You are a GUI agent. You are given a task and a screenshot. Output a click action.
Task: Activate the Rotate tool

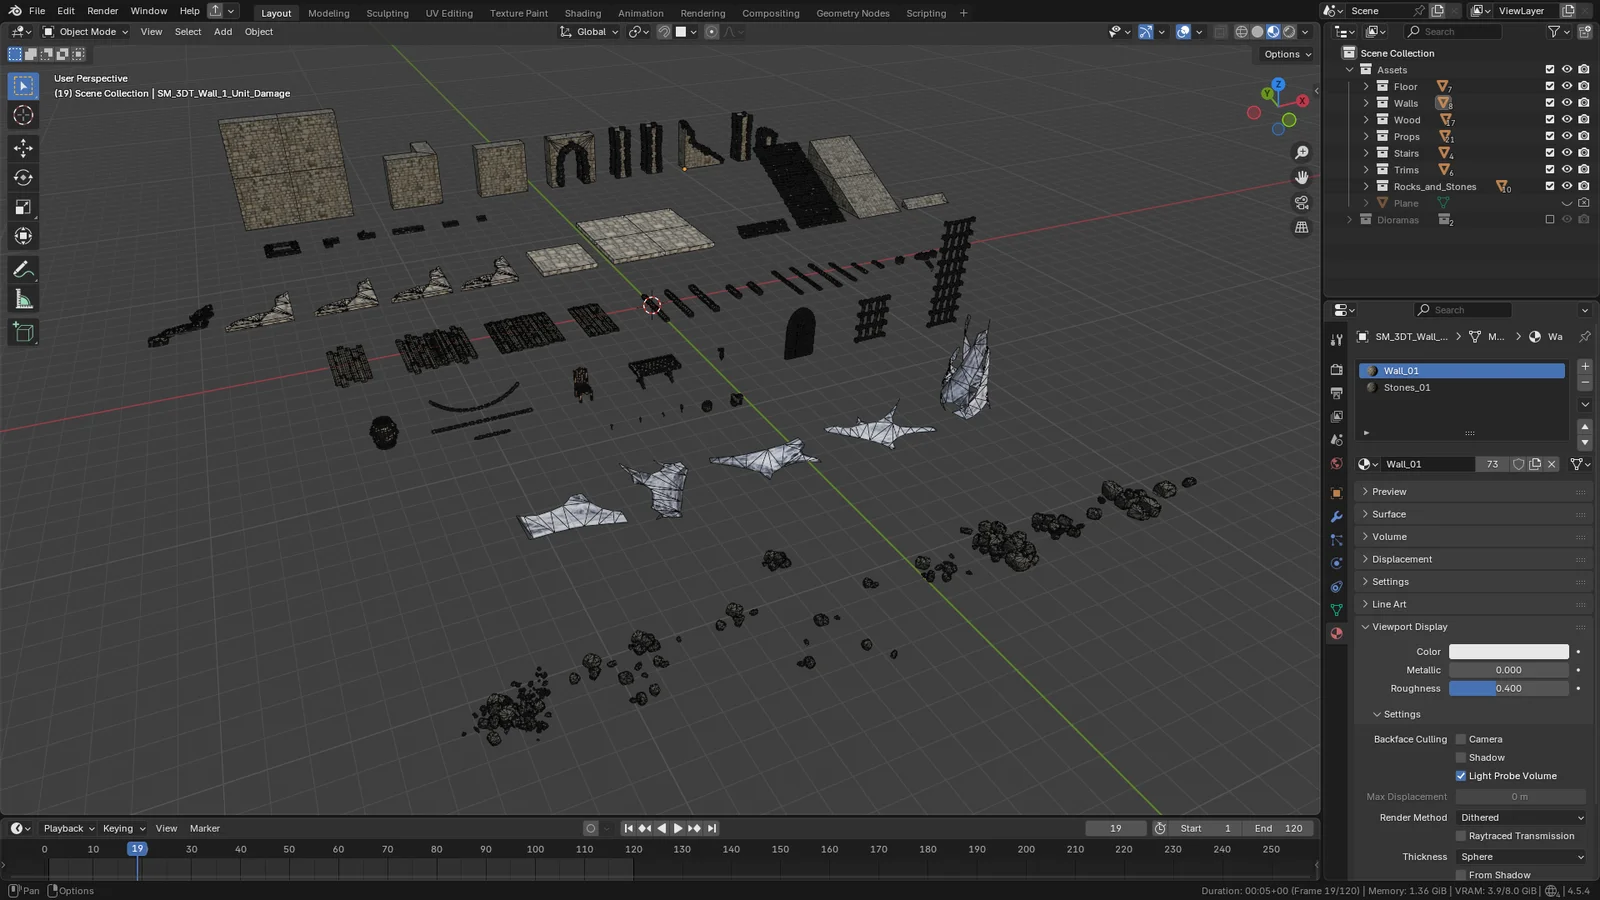23,177
